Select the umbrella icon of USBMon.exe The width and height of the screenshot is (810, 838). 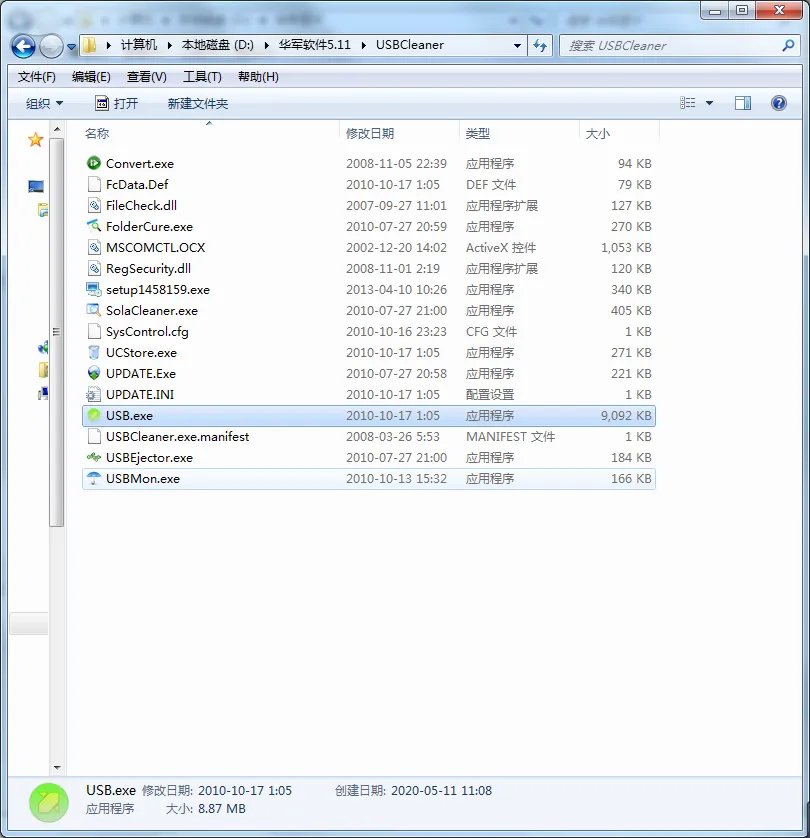click(95, 478)
